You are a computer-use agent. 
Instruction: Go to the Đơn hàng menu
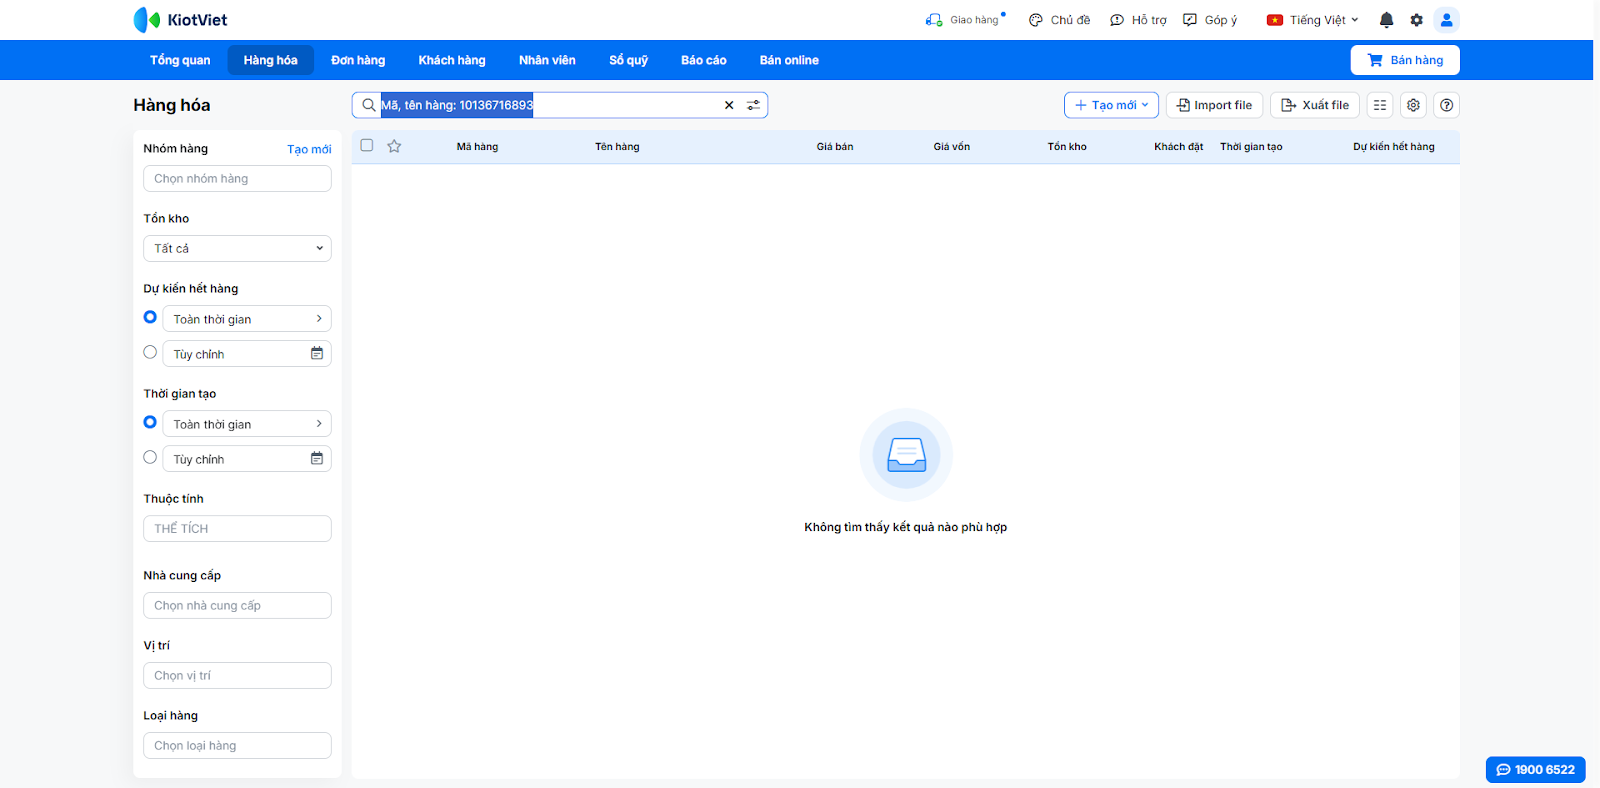[358, 60]
